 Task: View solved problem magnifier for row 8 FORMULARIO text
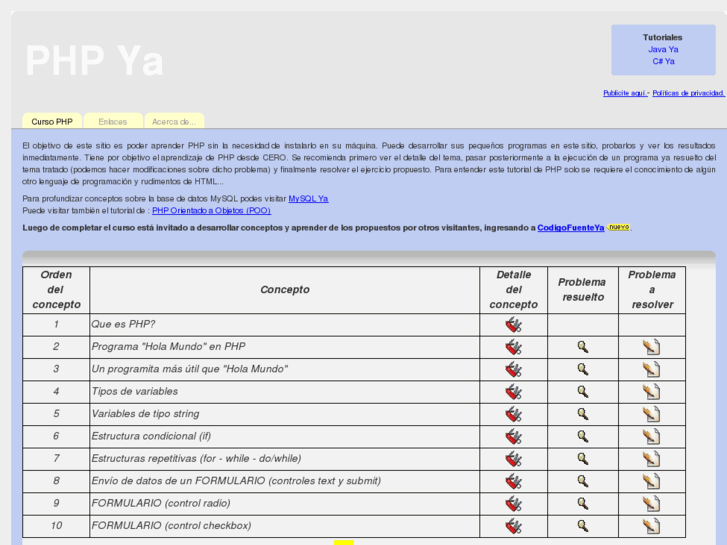click(x=583, y=481)
